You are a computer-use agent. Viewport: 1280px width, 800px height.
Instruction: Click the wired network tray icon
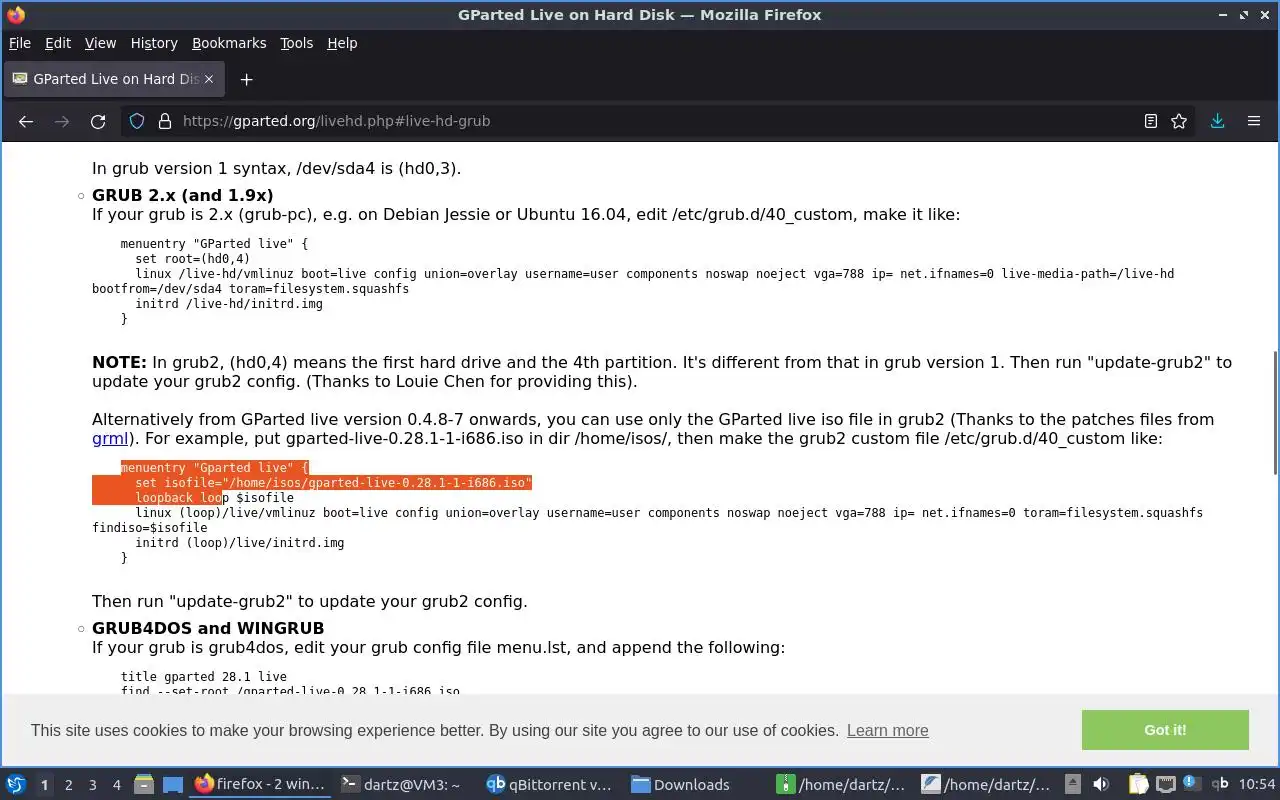point(1165,784)
